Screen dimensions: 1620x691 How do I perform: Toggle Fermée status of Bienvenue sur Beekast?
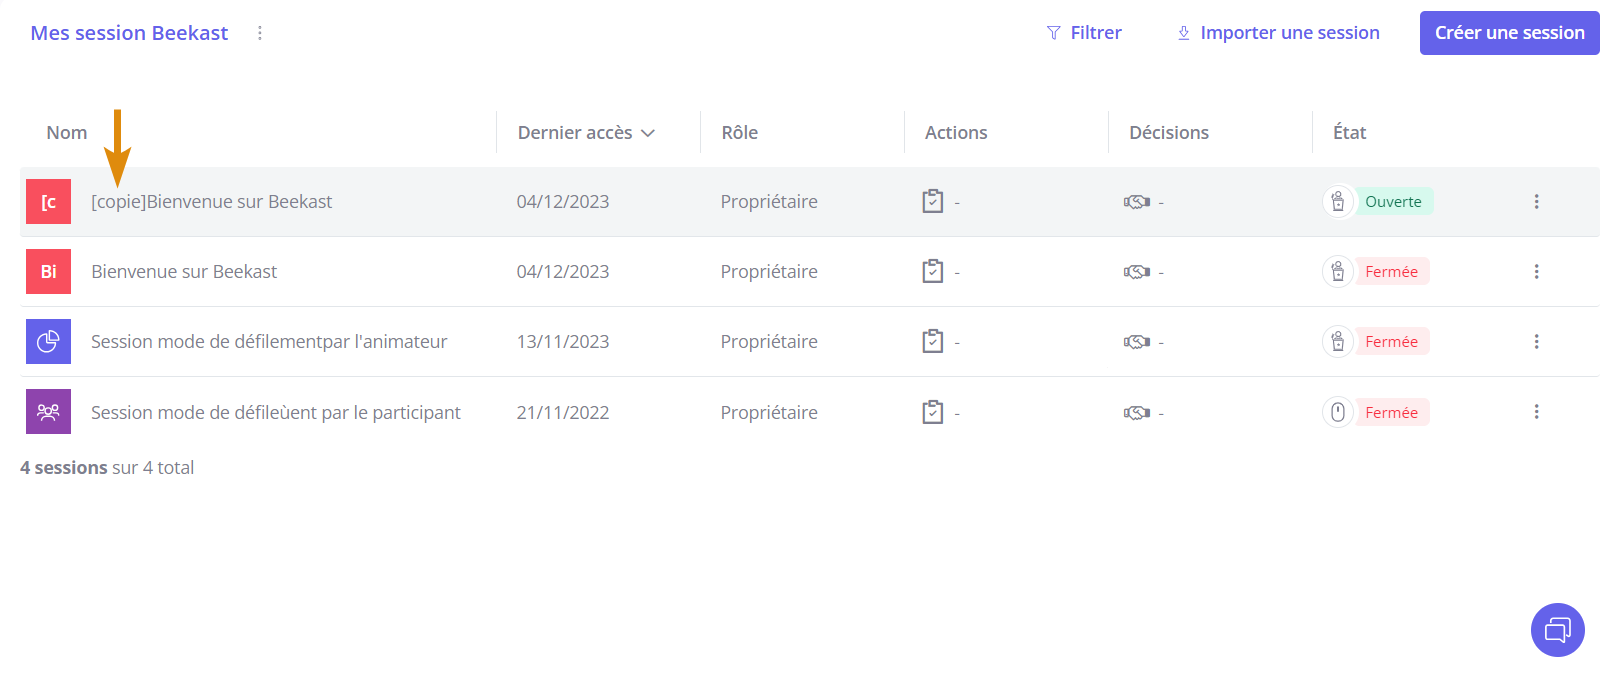(x=1391, y=272)
